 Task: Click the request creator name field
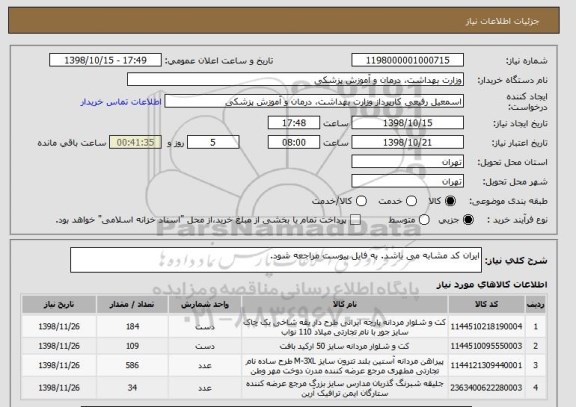tap(314, 101)
